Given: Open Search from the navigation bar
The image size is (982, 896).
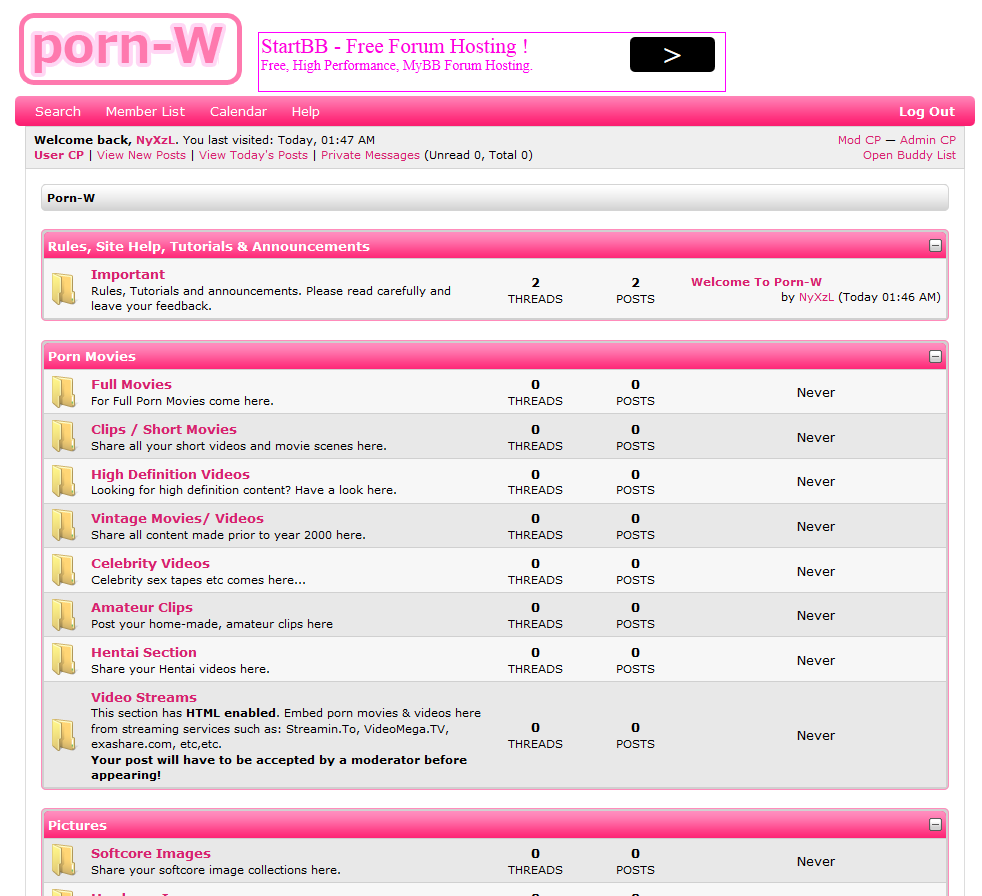Looking at the screenshot, I should (x=58, y=111).
